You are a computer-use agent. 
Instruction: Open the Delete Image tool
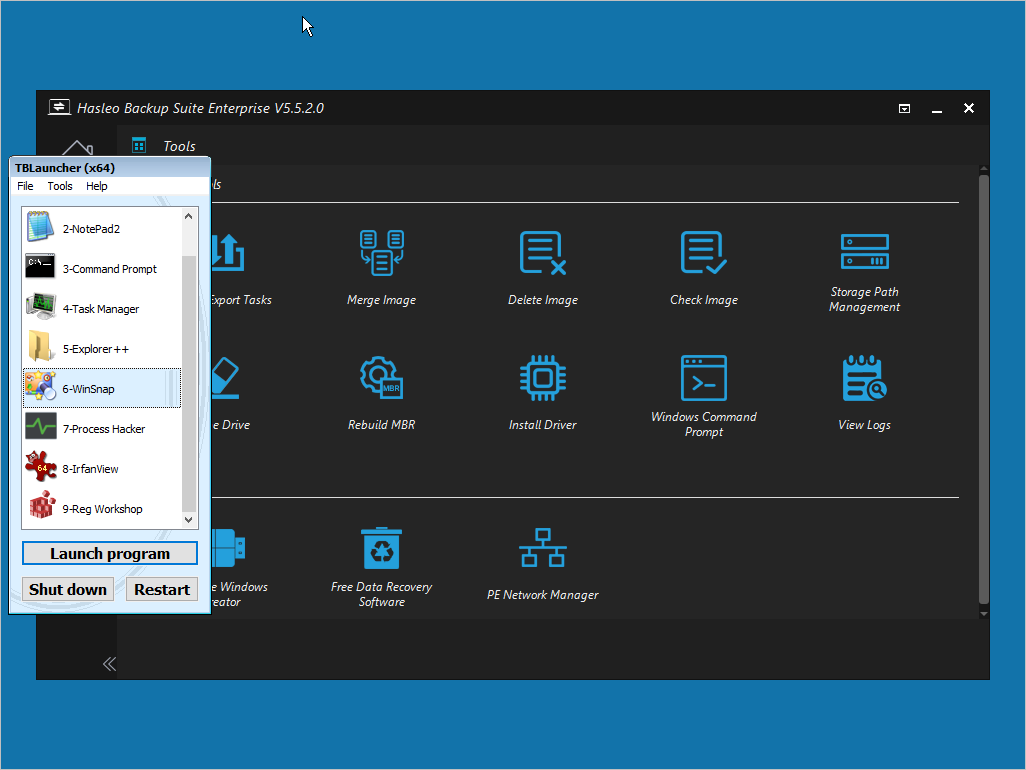click(x=542, y=268)
